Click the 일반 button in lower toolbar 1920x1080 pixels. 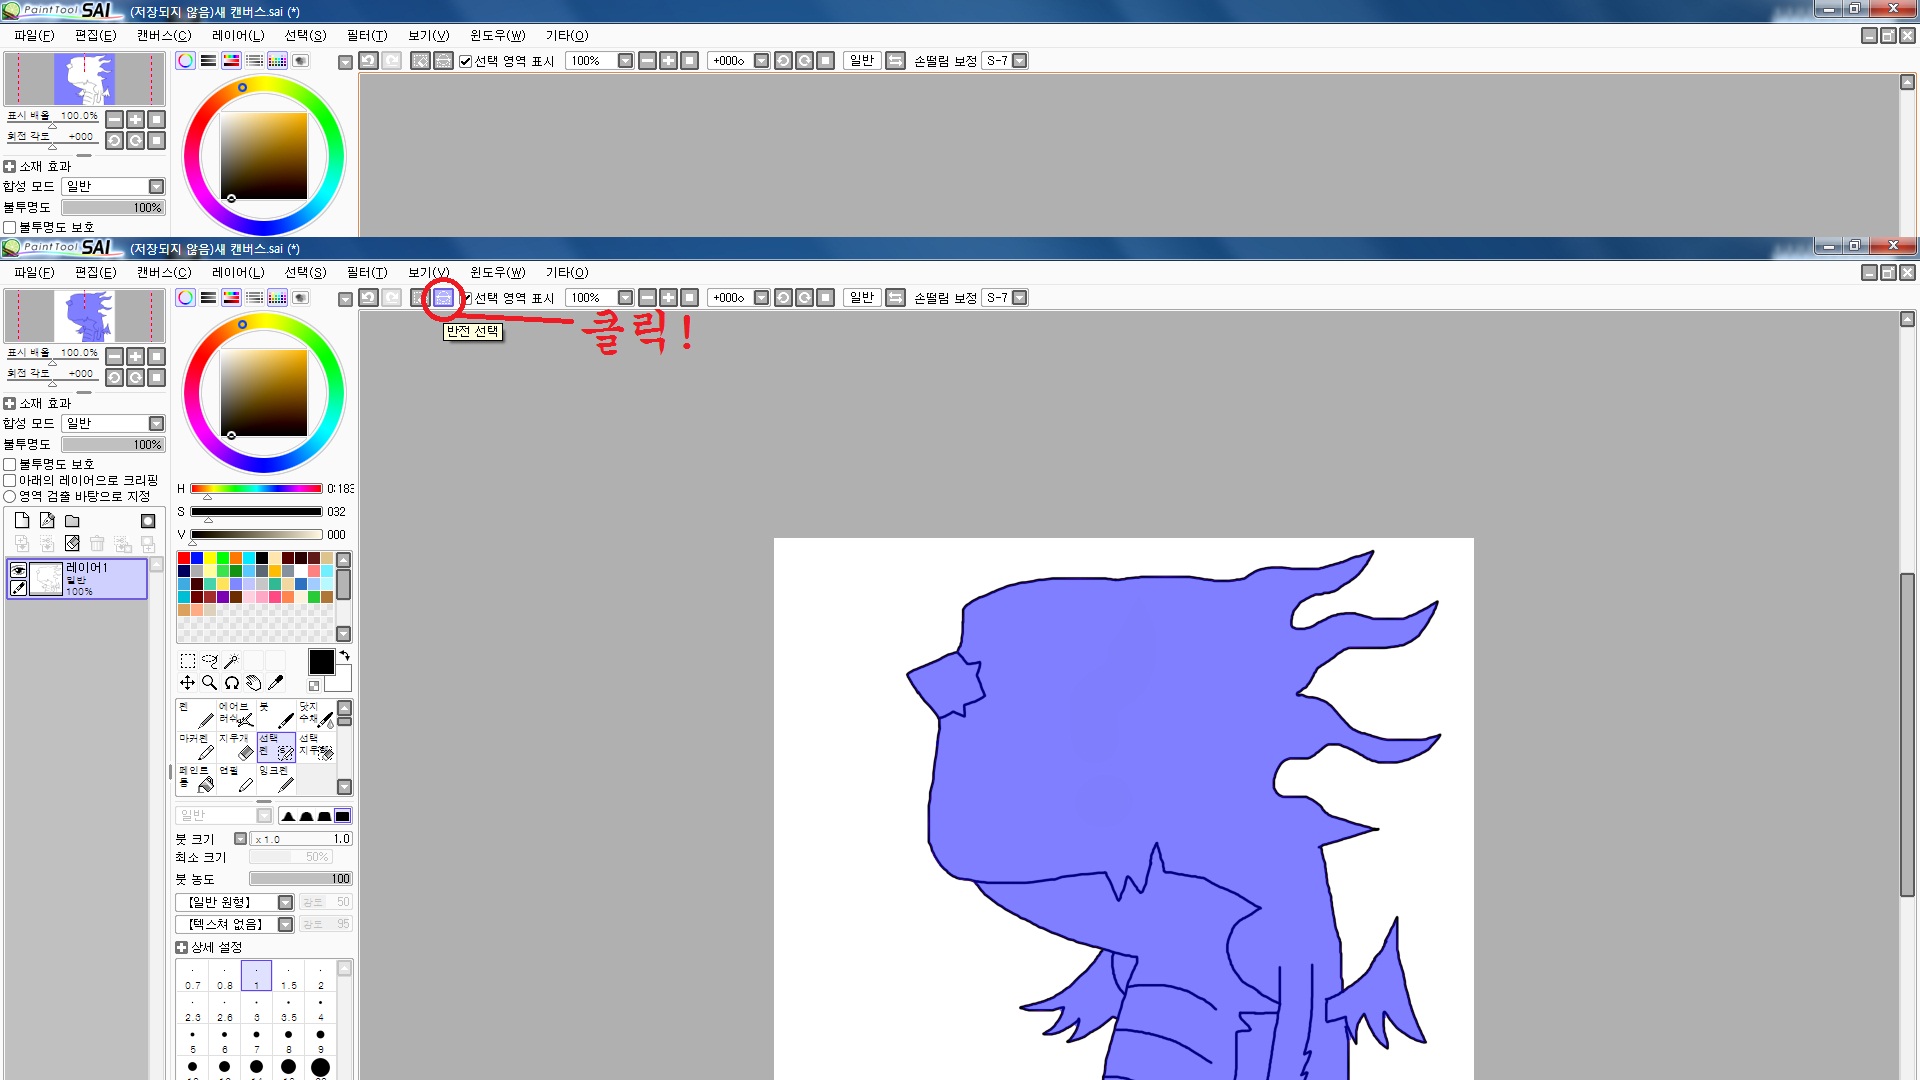861,298
